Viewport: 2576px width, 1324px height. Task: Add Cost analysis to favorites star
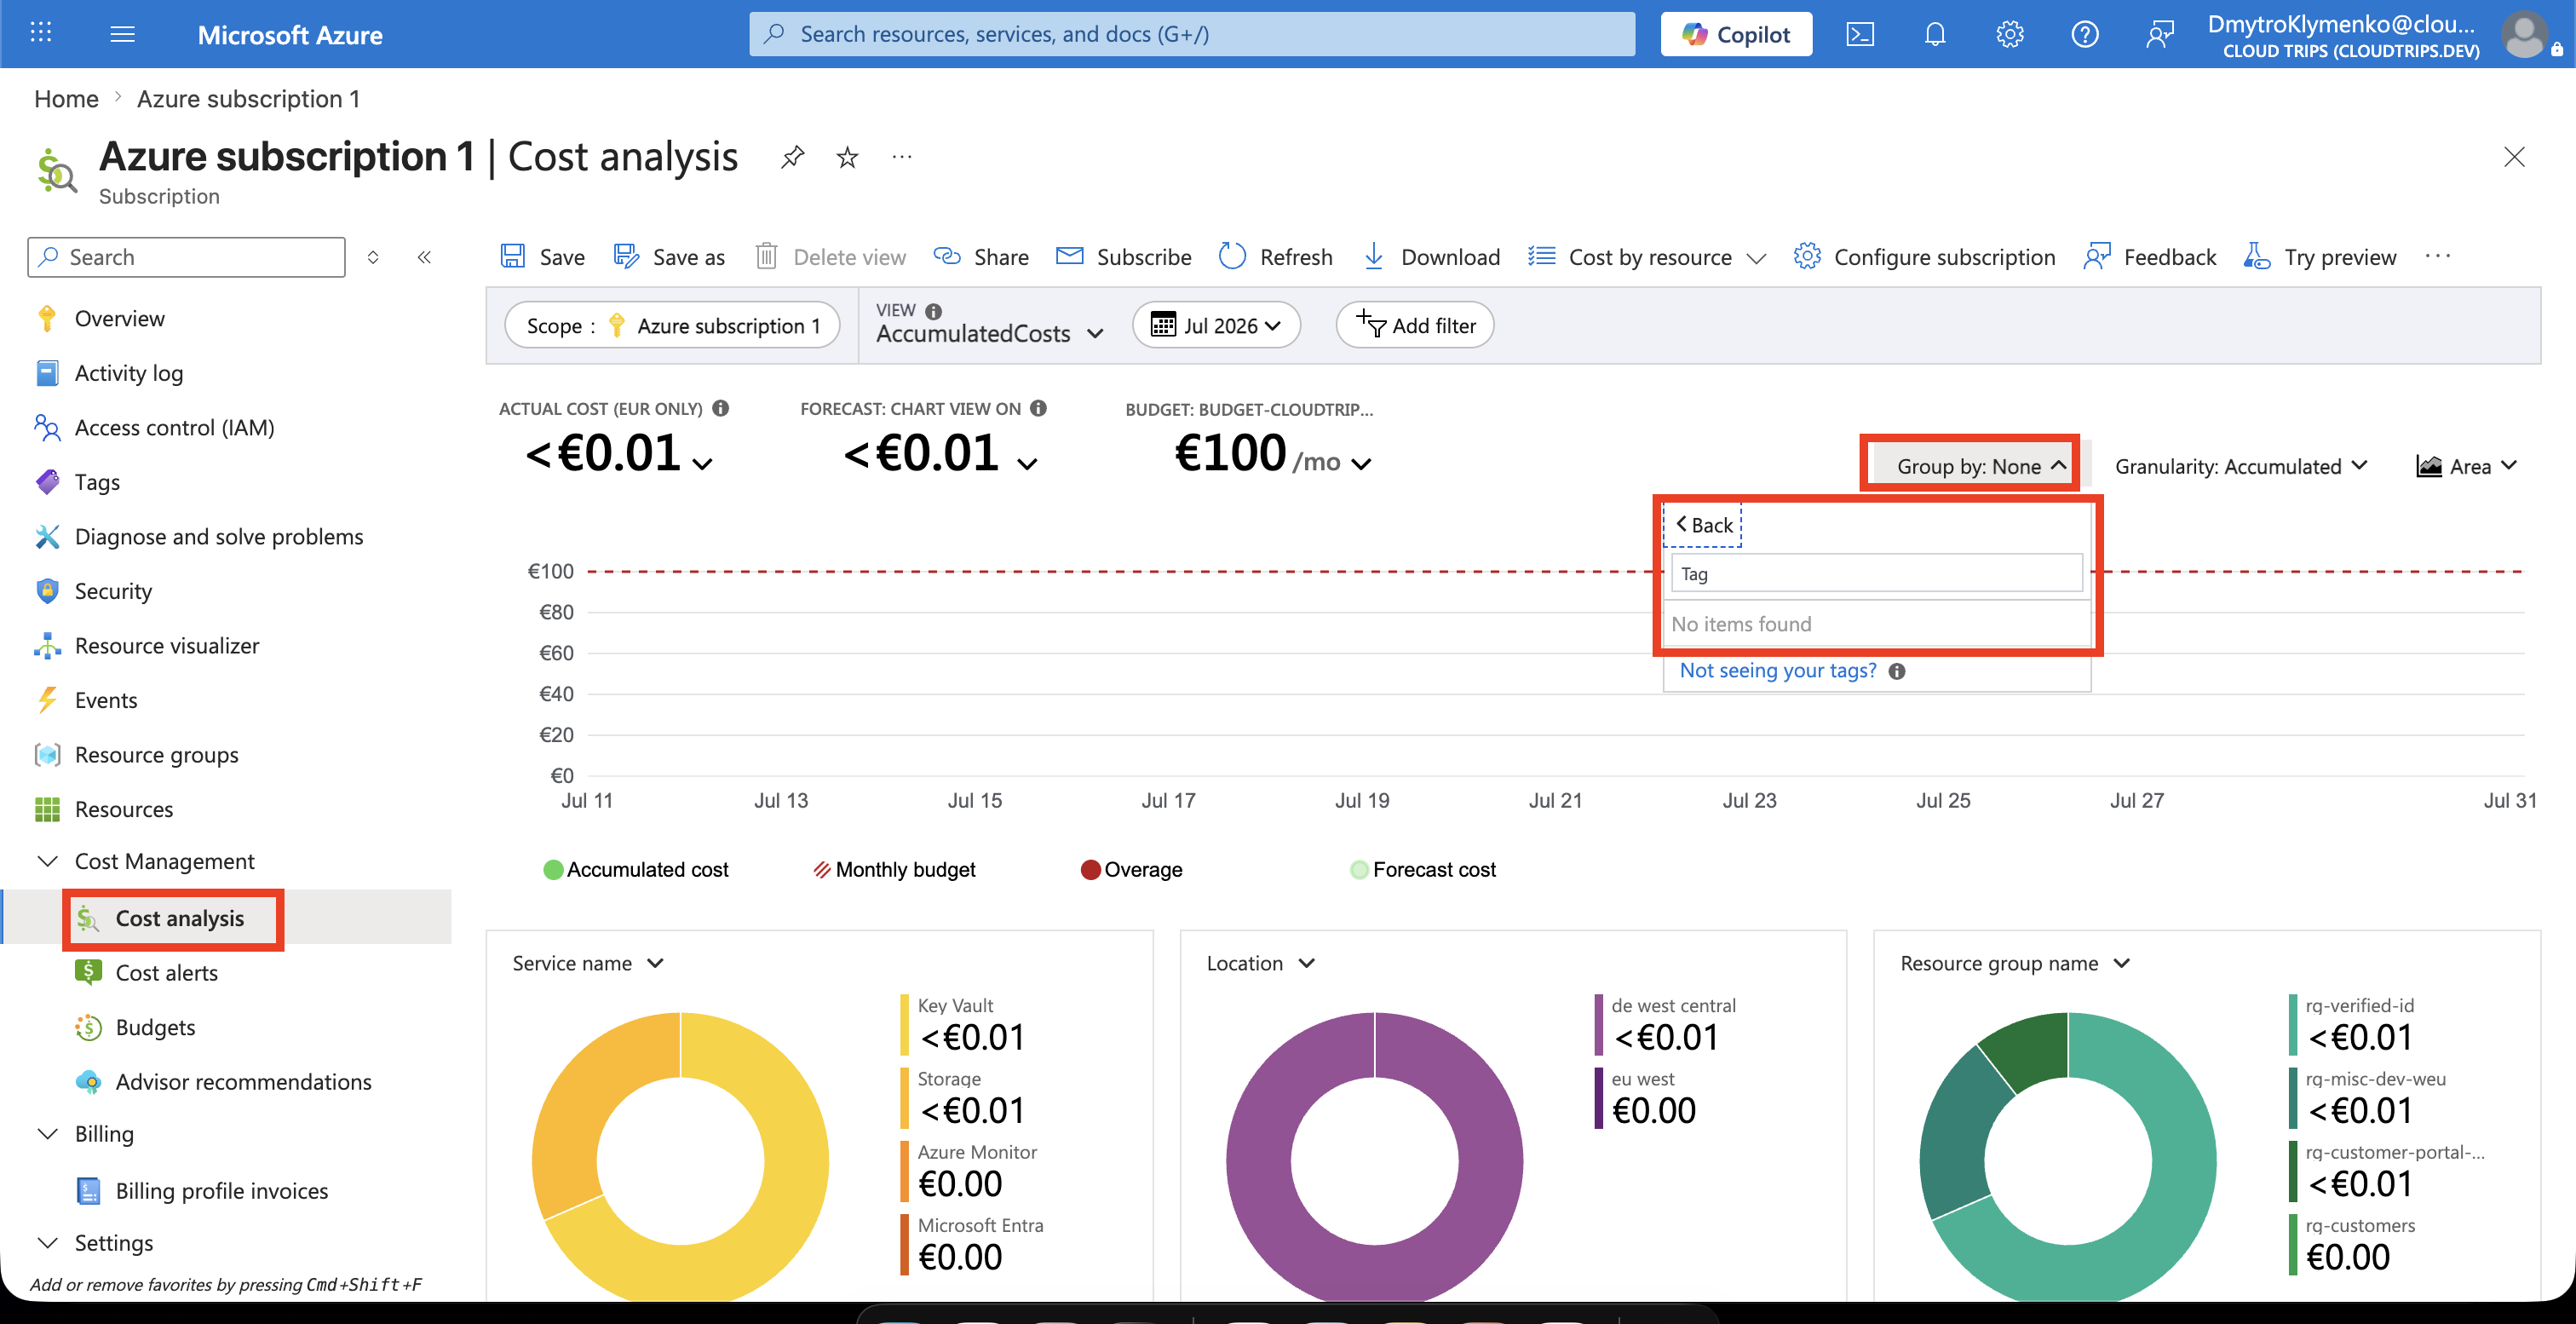pos(847,157)
